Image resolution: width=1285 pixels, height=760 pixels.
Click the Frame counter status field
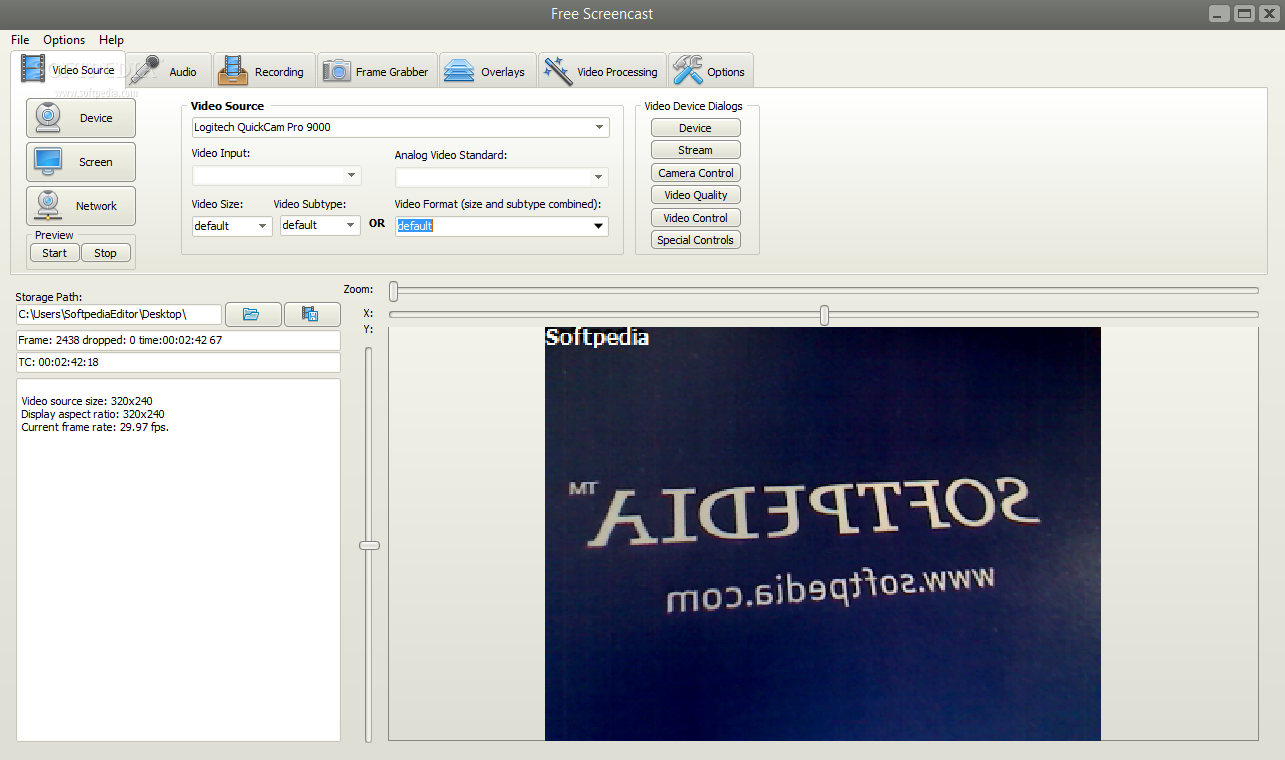pyautogui.click(x=178, y=341)
